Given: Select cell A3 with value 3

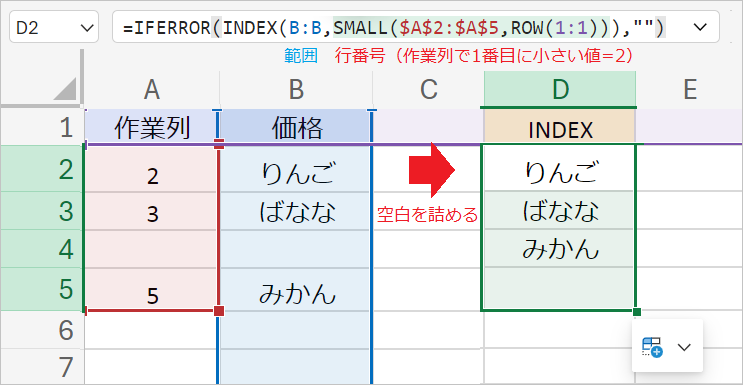Looking at the screenshot, I should pyautogui.click(x=152, y=211).
